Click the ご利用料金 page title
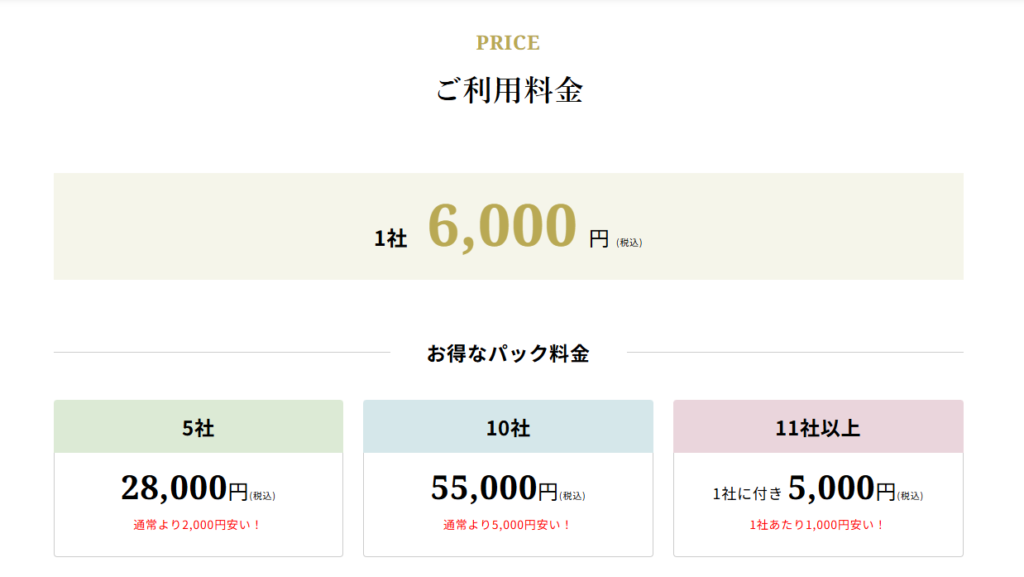Viewport: 1024px width, 577px height. pyautogui.click(x=509, y=91)
